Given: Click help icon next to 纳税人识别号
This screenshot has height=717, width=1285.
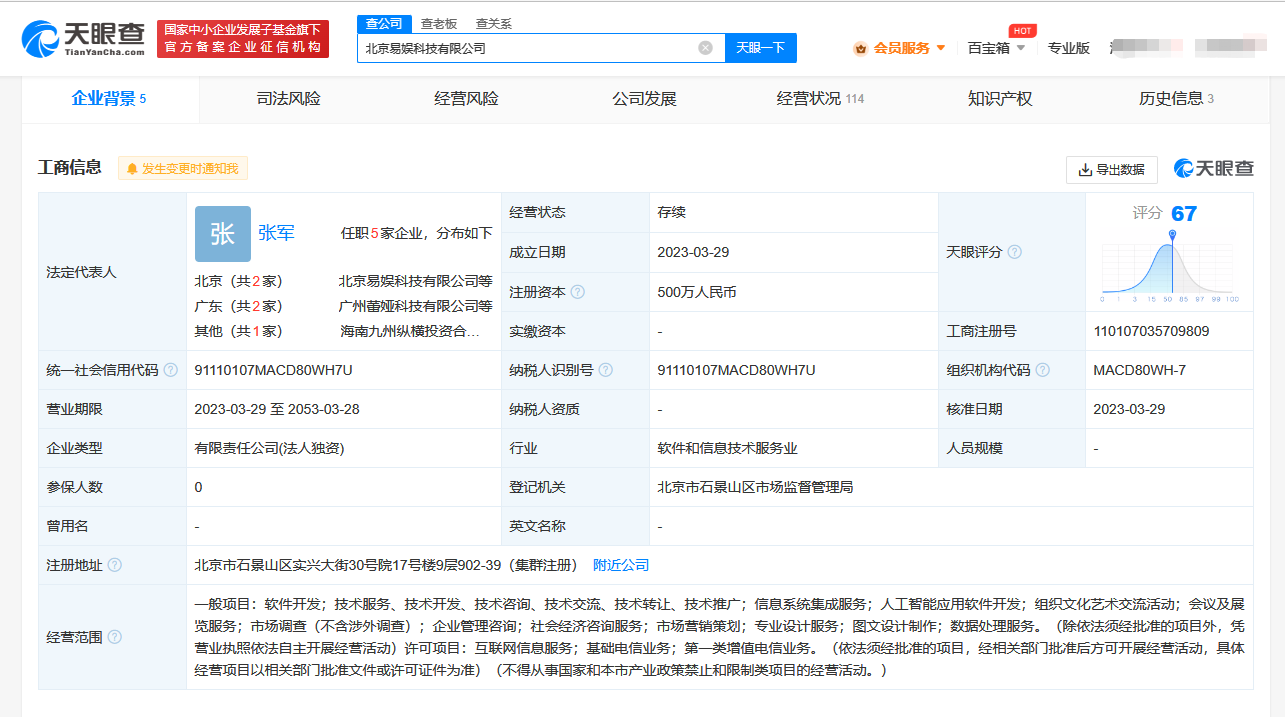Looking at the screenshot, I should pyautogui.click(x=606, y=370).
